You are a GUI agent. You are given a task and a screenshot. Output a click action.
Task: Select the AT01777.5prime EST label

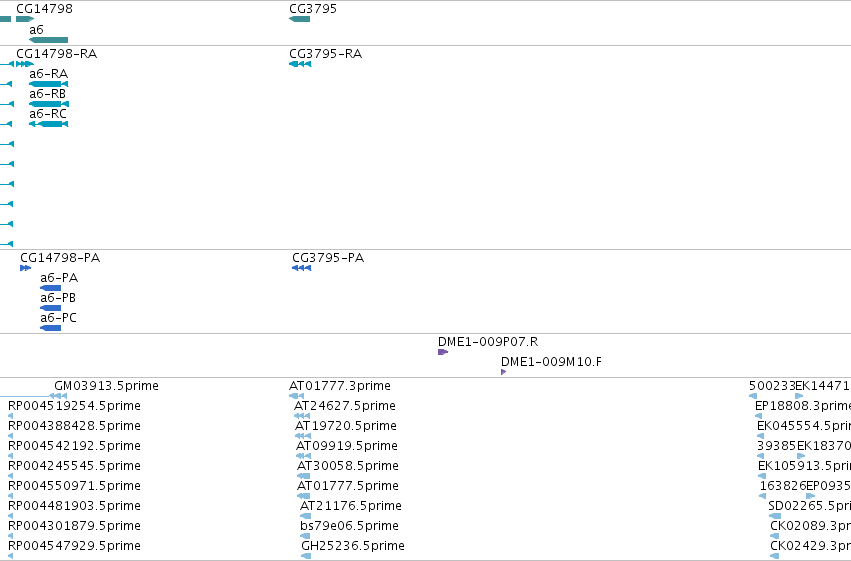coord(348,486)
